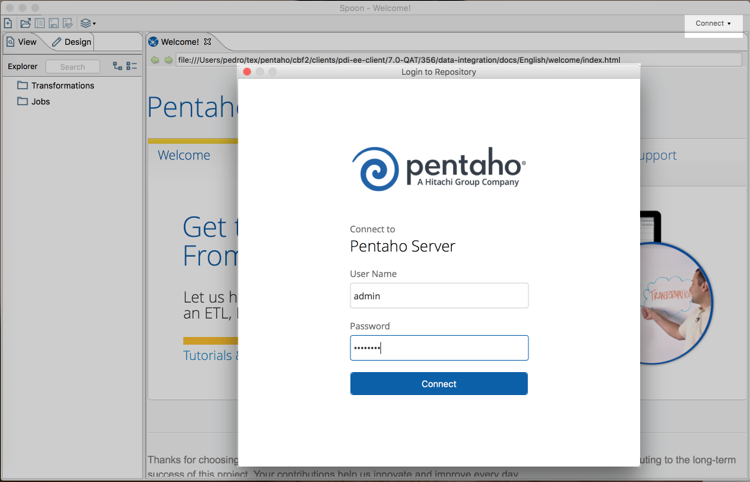This screenshot has width=750, height=482.
Task: Click the Welcome link on the page
Action: point(184,155)
